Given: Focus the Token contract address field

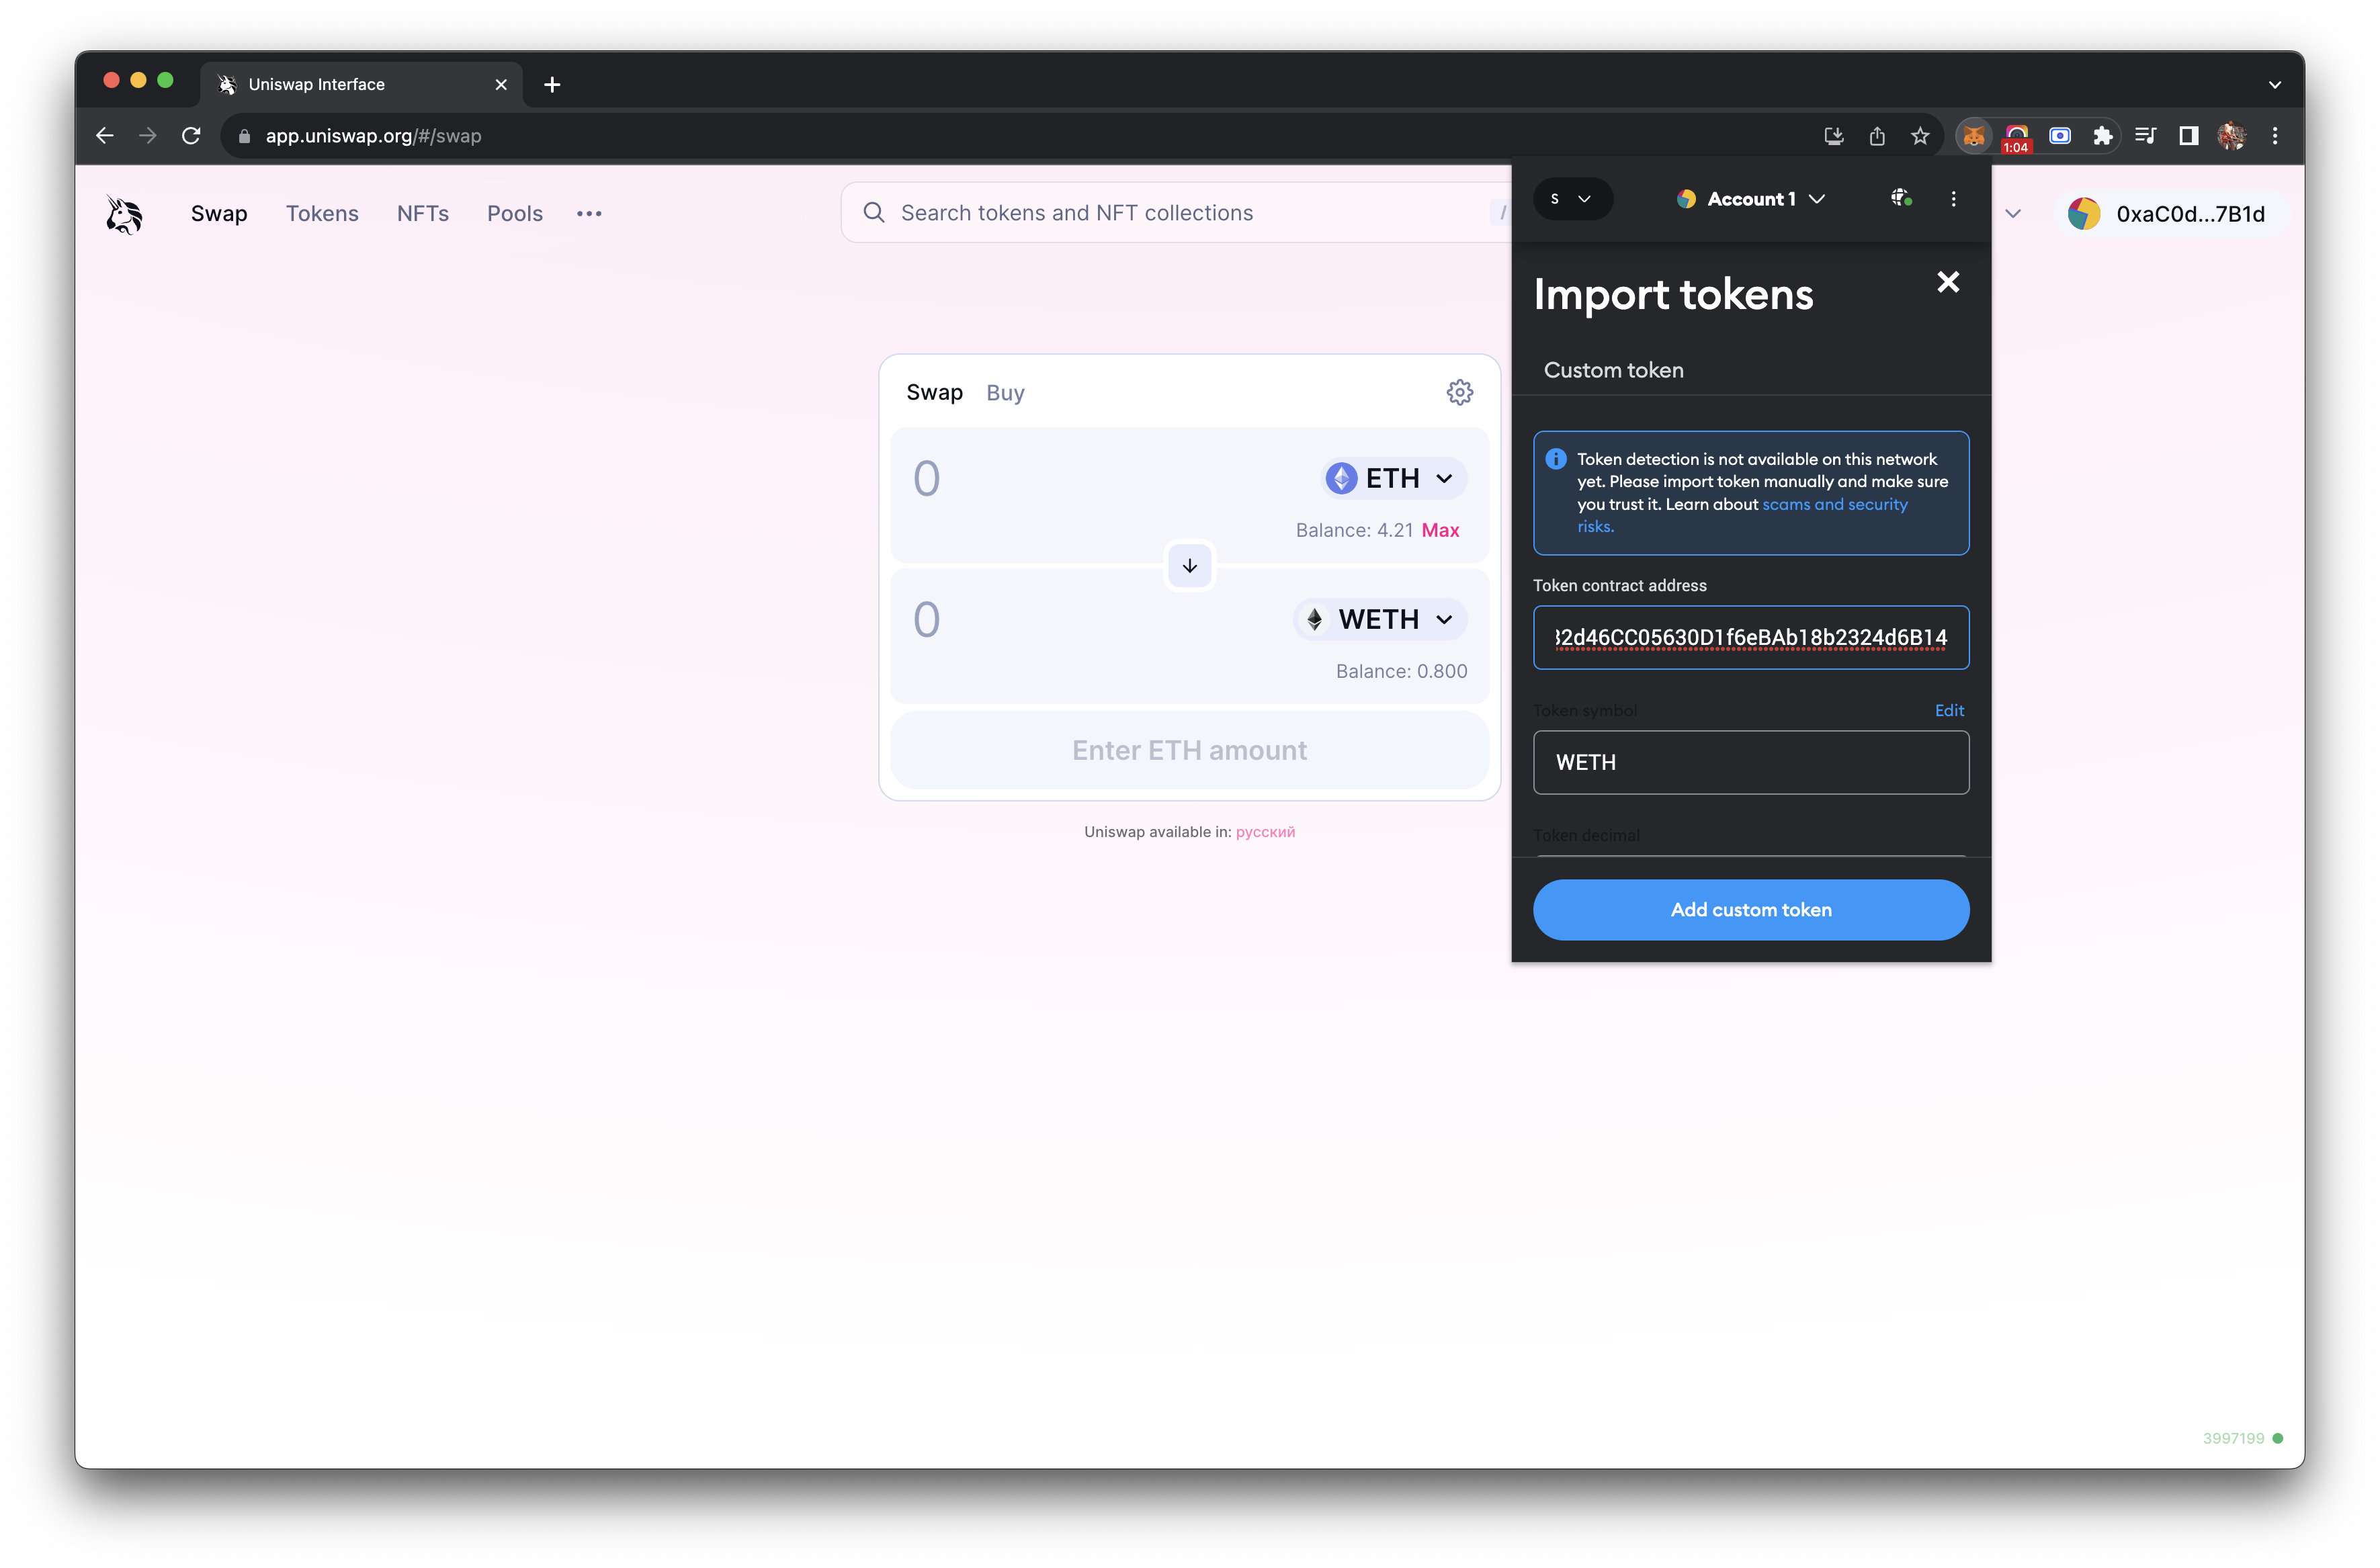Looking at the screenshot, I should pos(1751,637).
